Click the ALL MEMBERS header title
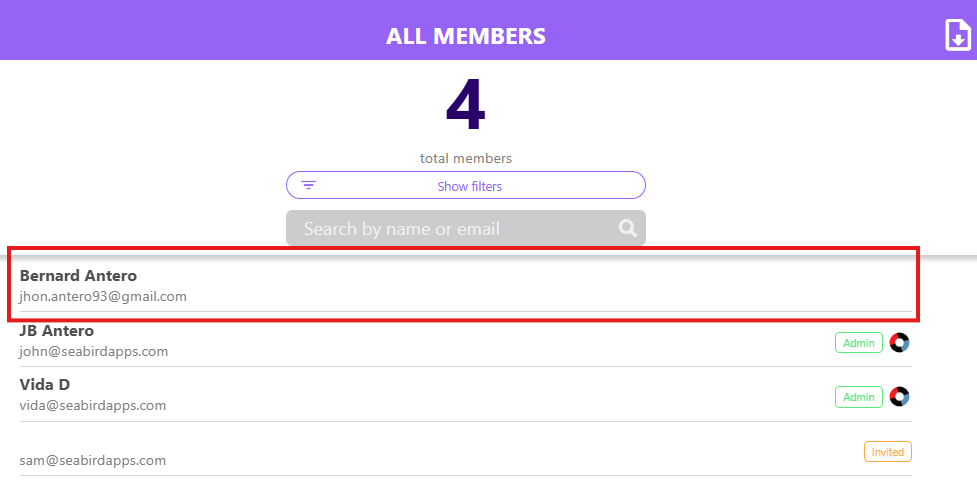Screen dimensions: 977x491 pyautogui.click(x=465, y=36)
